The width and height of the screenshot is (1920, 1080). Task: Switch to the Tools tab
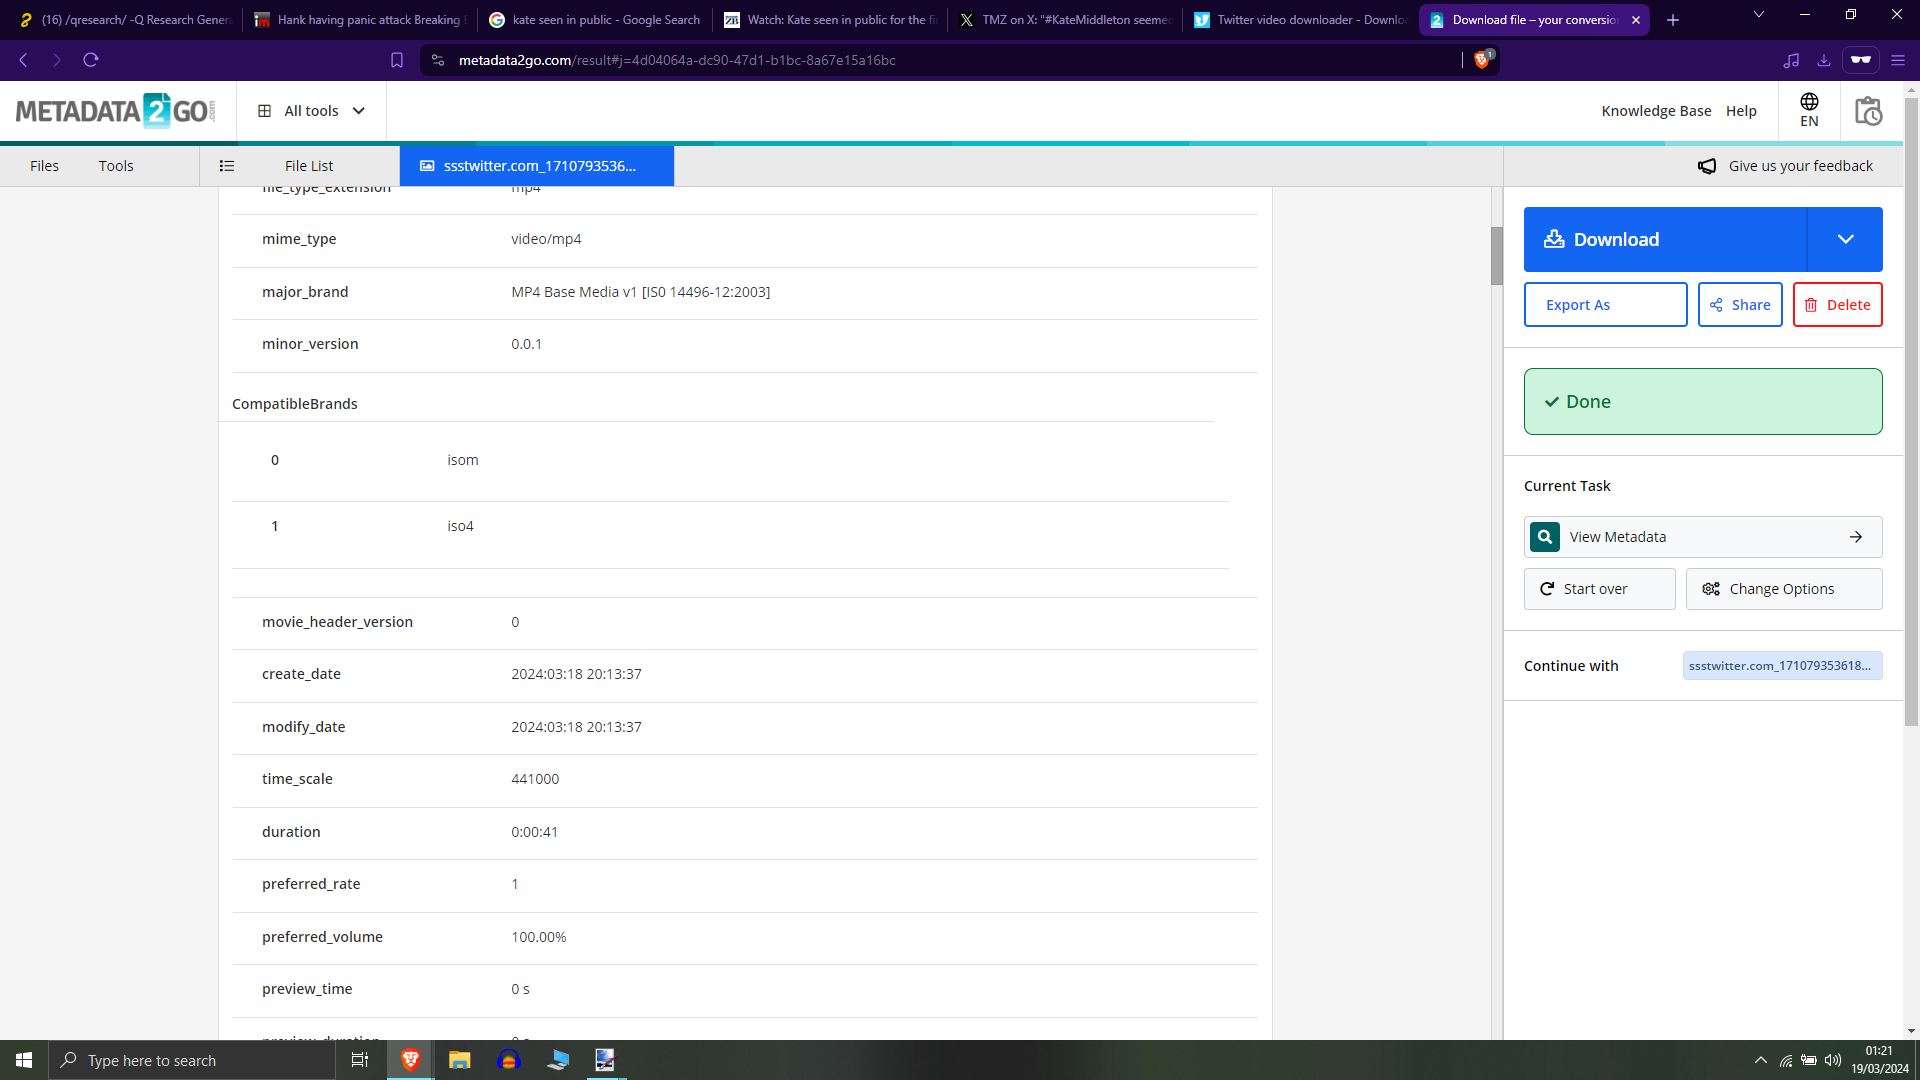click(x=116, y=166)
